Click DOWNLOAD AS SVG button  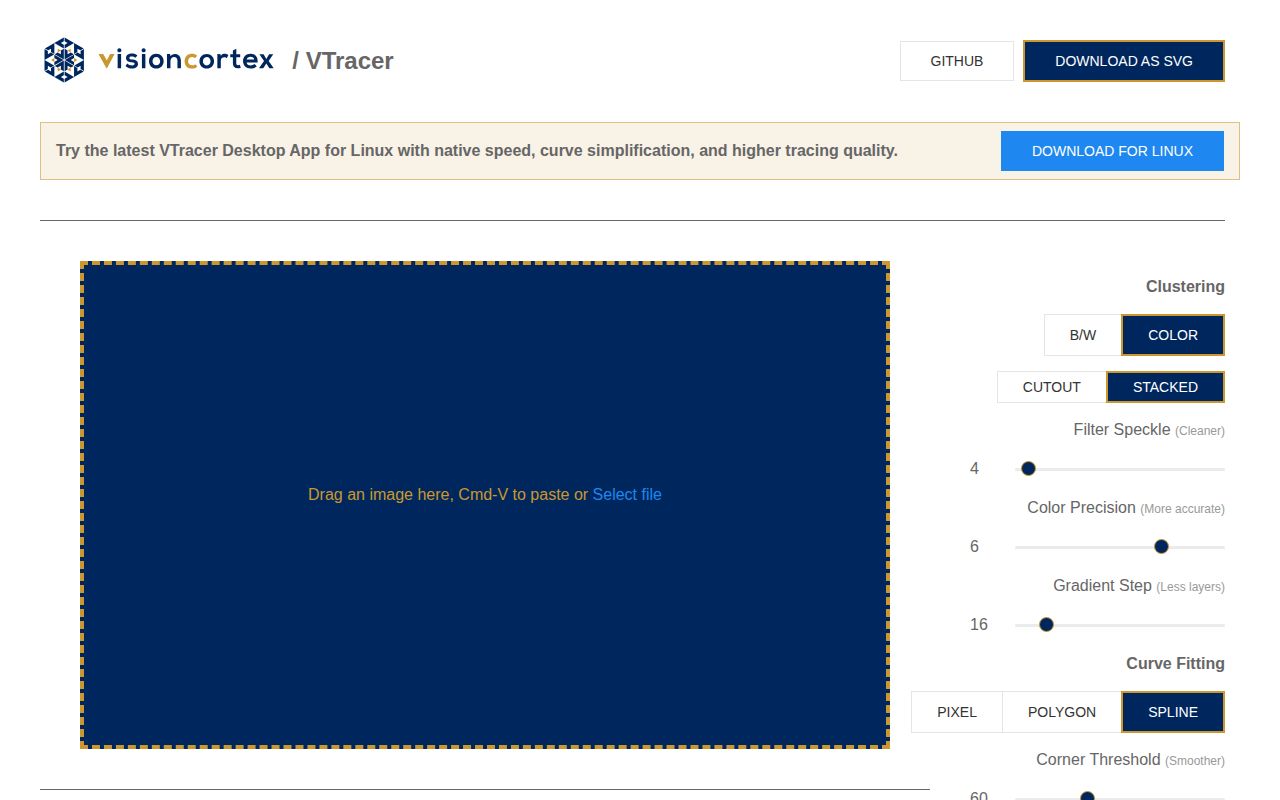(x=1124, y=61)
